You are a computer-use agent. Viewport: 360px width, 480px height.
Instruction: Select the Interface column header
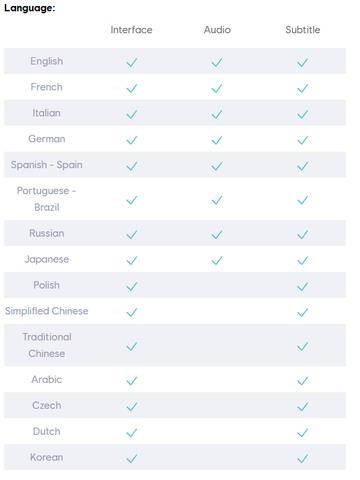pyautogui.click(x=131, y=30)
